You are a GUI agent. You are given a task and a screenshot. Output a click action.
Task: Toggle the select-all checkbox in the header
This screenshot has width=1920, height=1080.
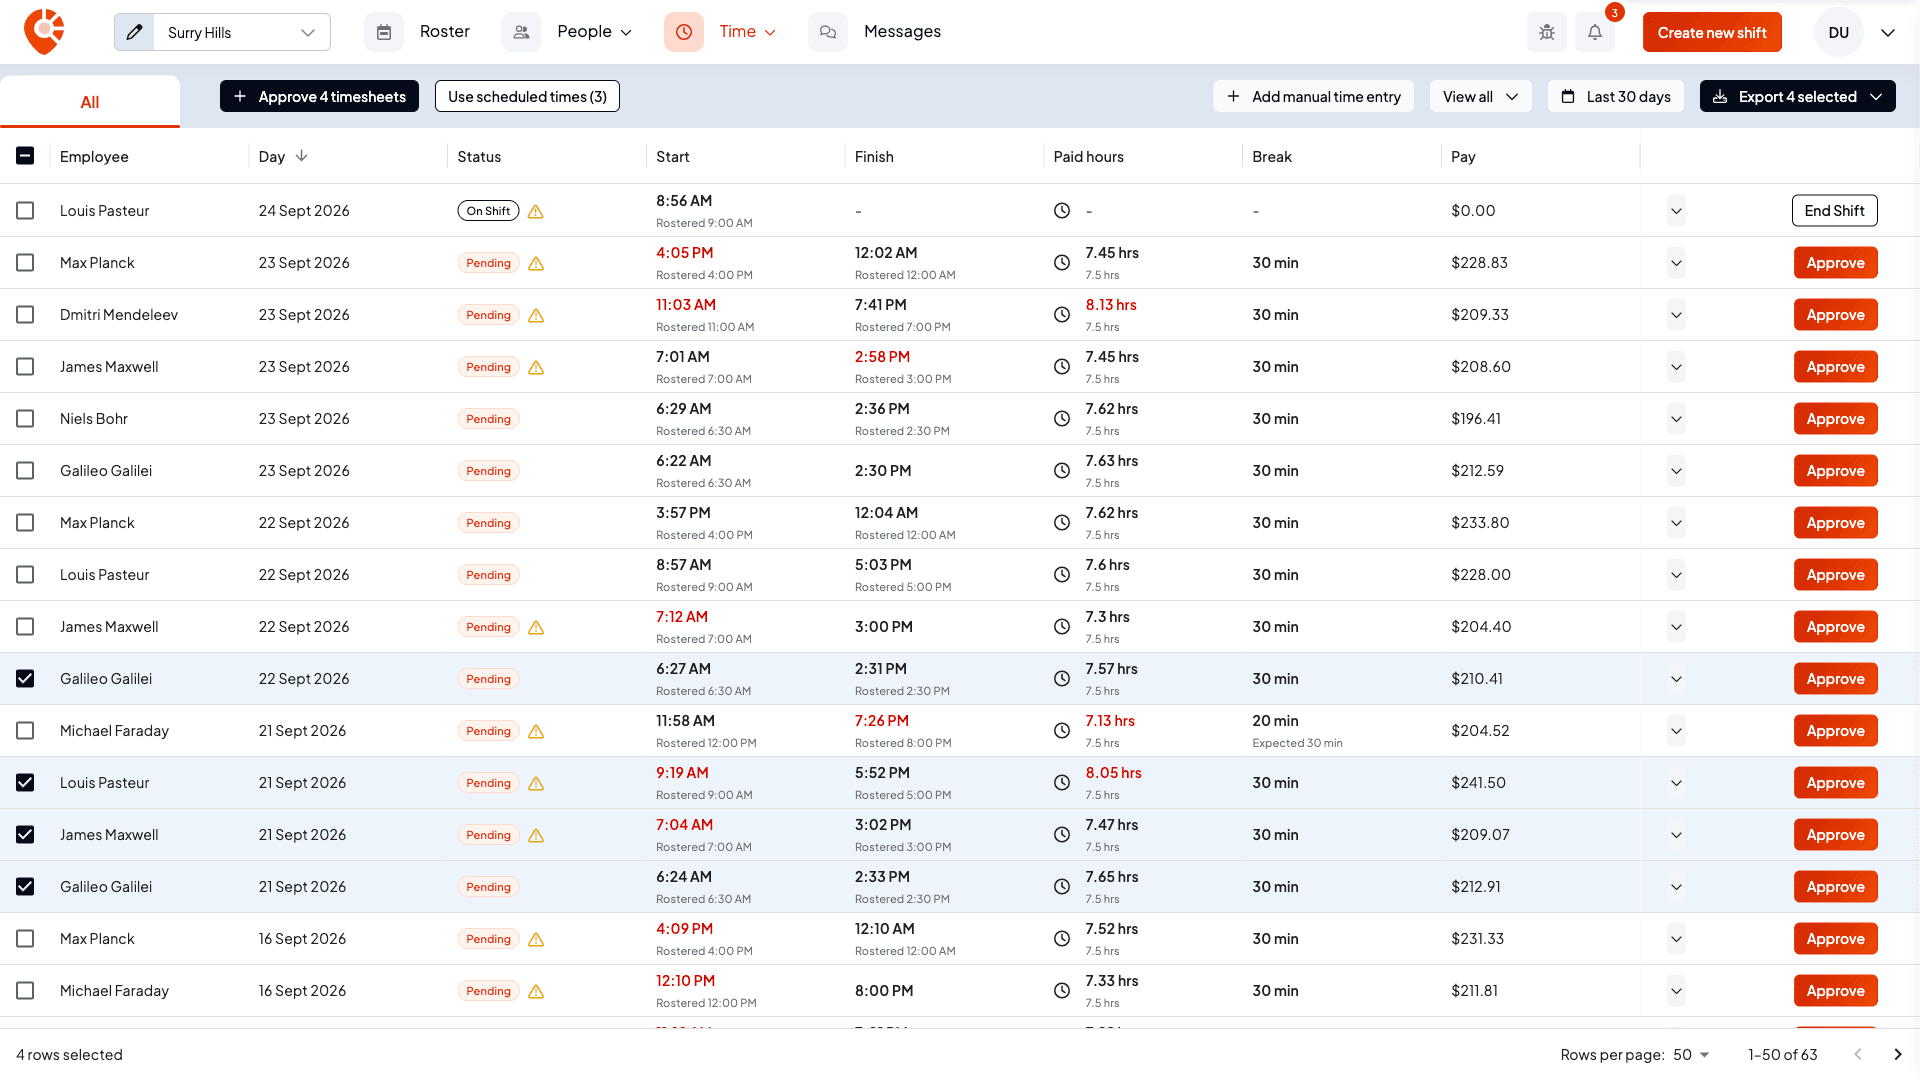(25, 156)
